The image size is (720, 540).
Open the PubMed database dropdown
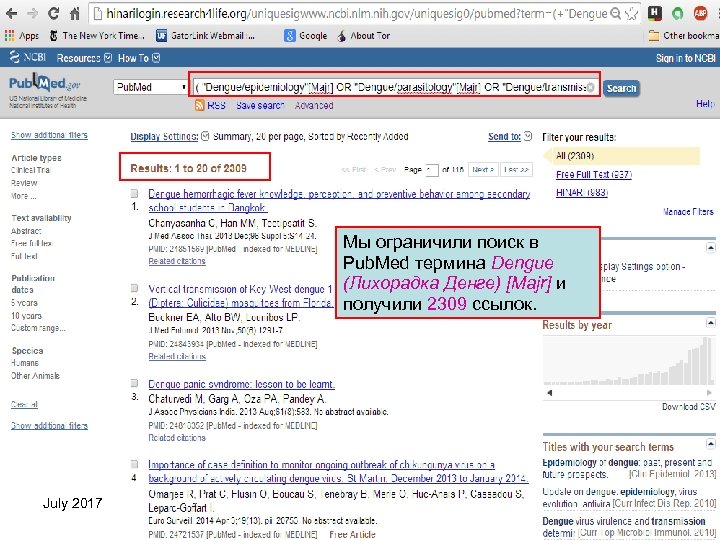(151, 87)
